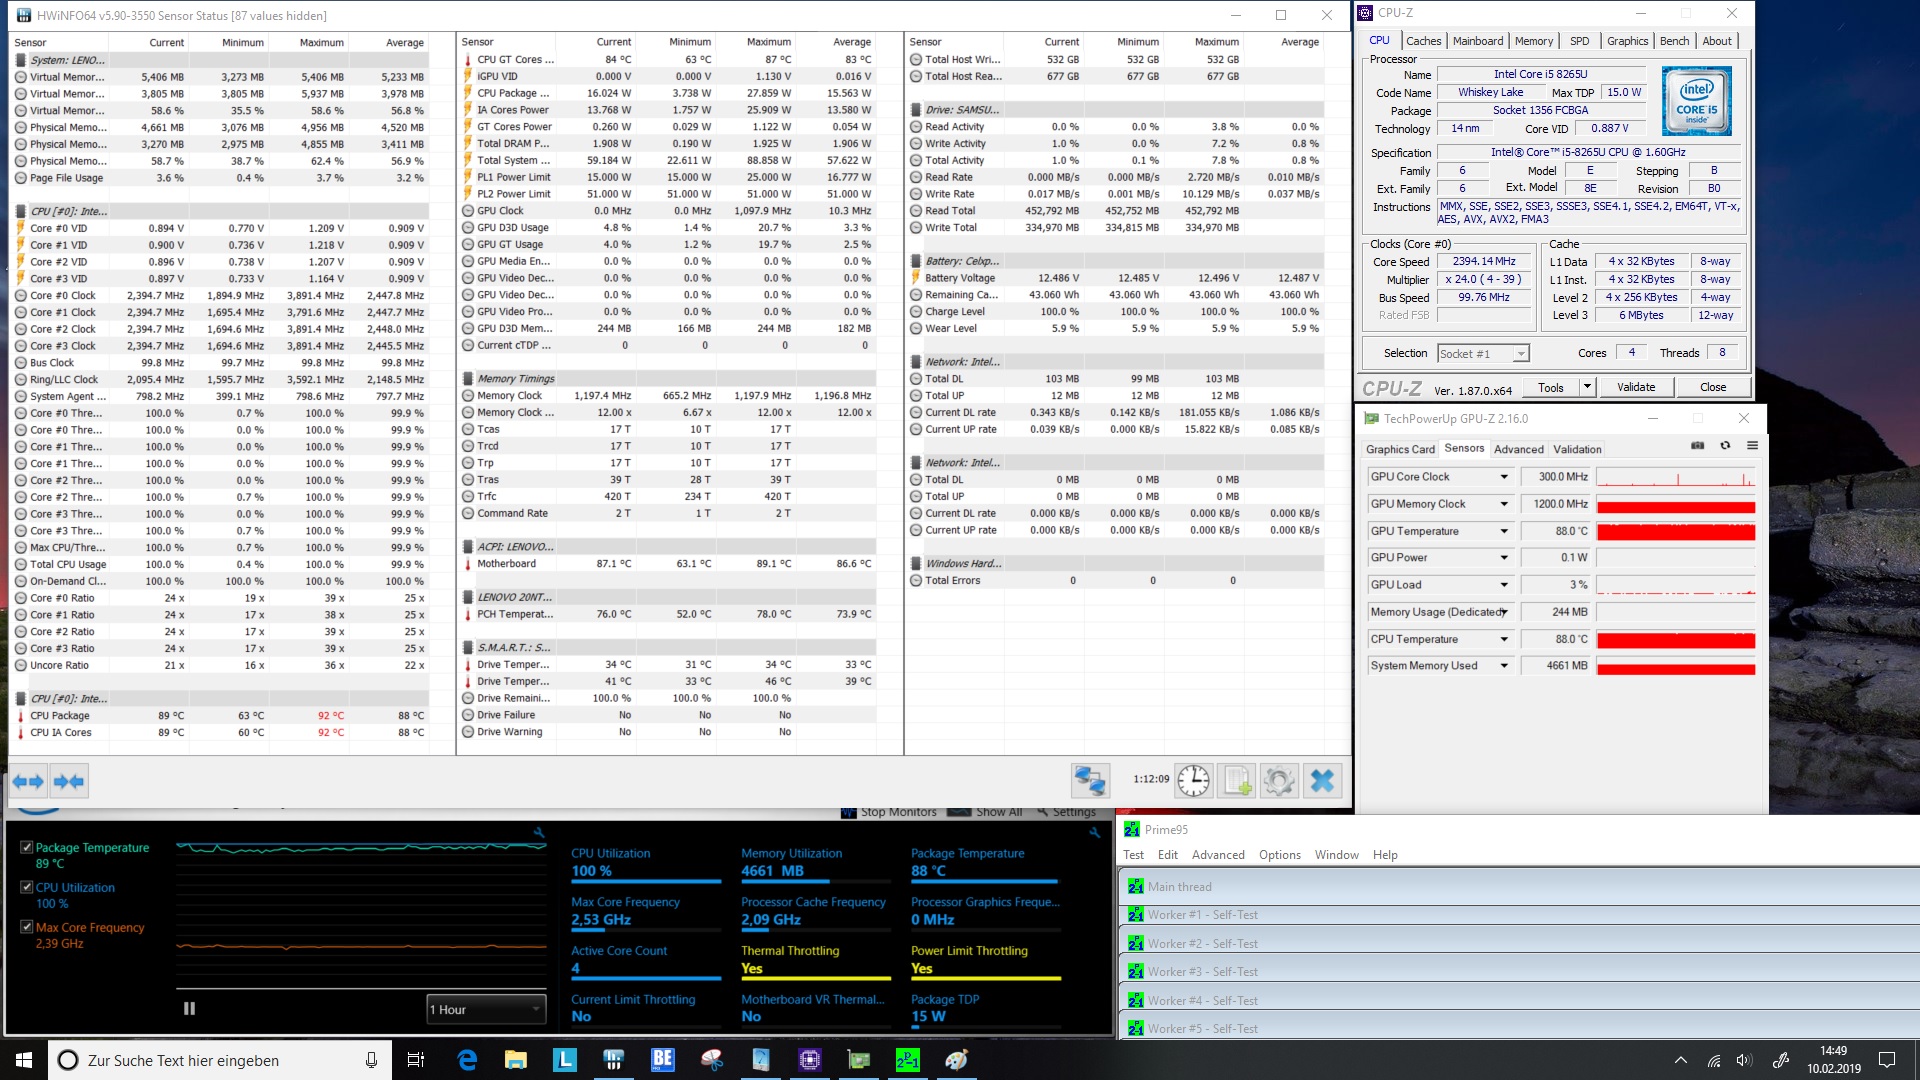Click Prime95 Worker #3 Self-Test icon
Screen dimensions: 1920x1080
1135,971
